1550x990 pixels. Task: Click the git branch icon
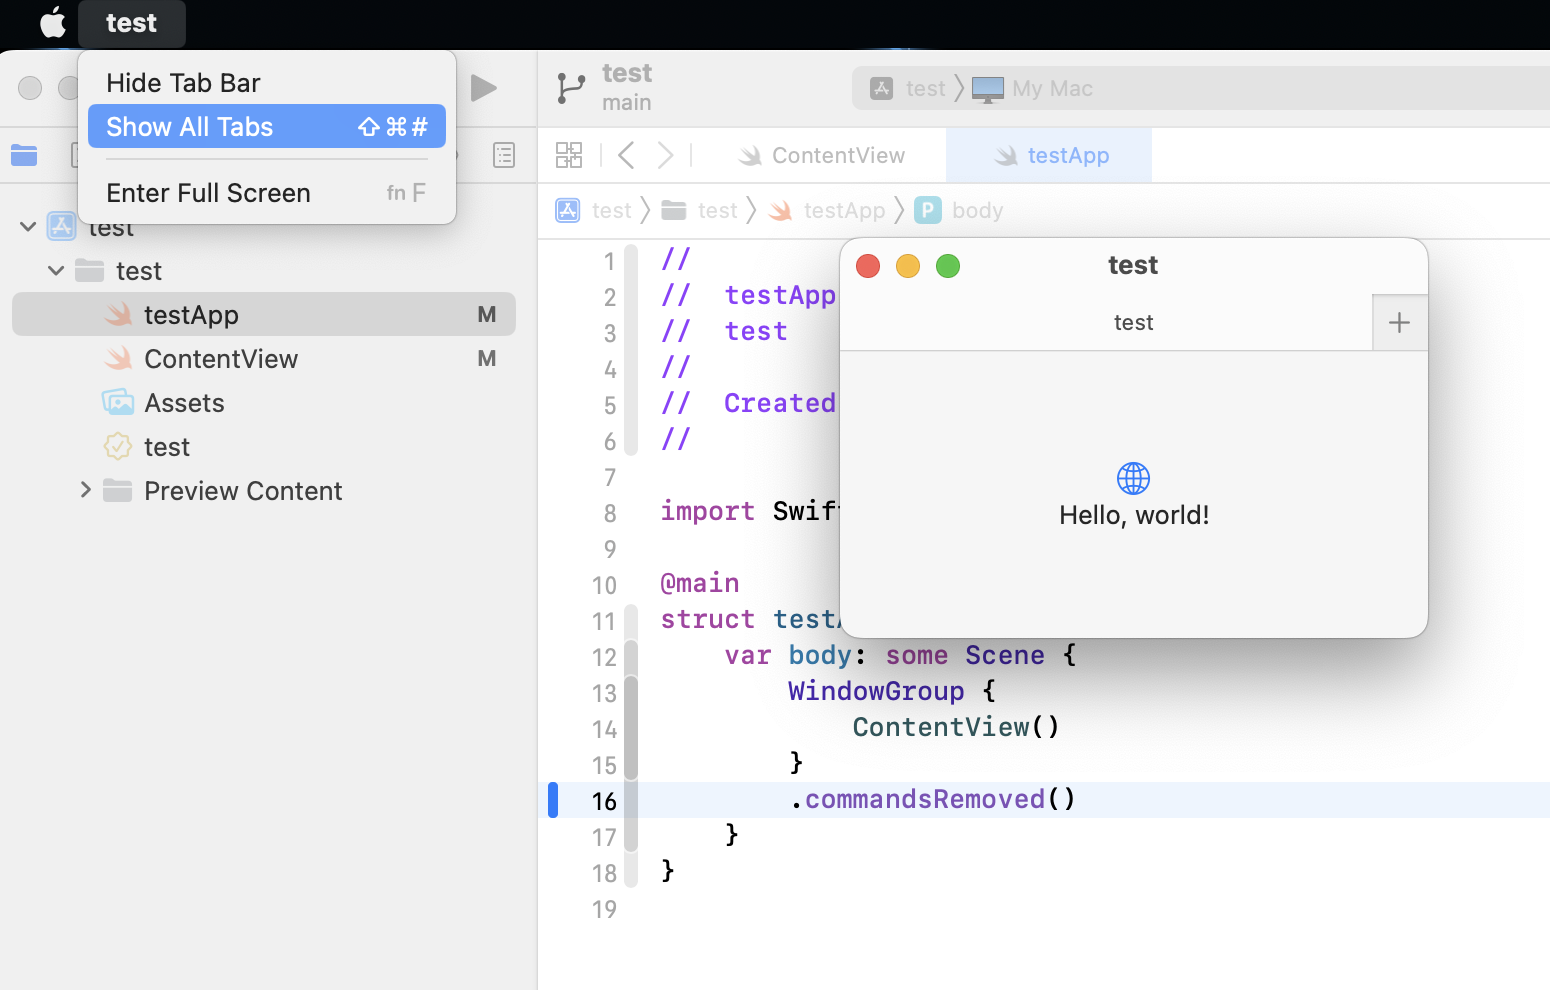pos(571,88)
